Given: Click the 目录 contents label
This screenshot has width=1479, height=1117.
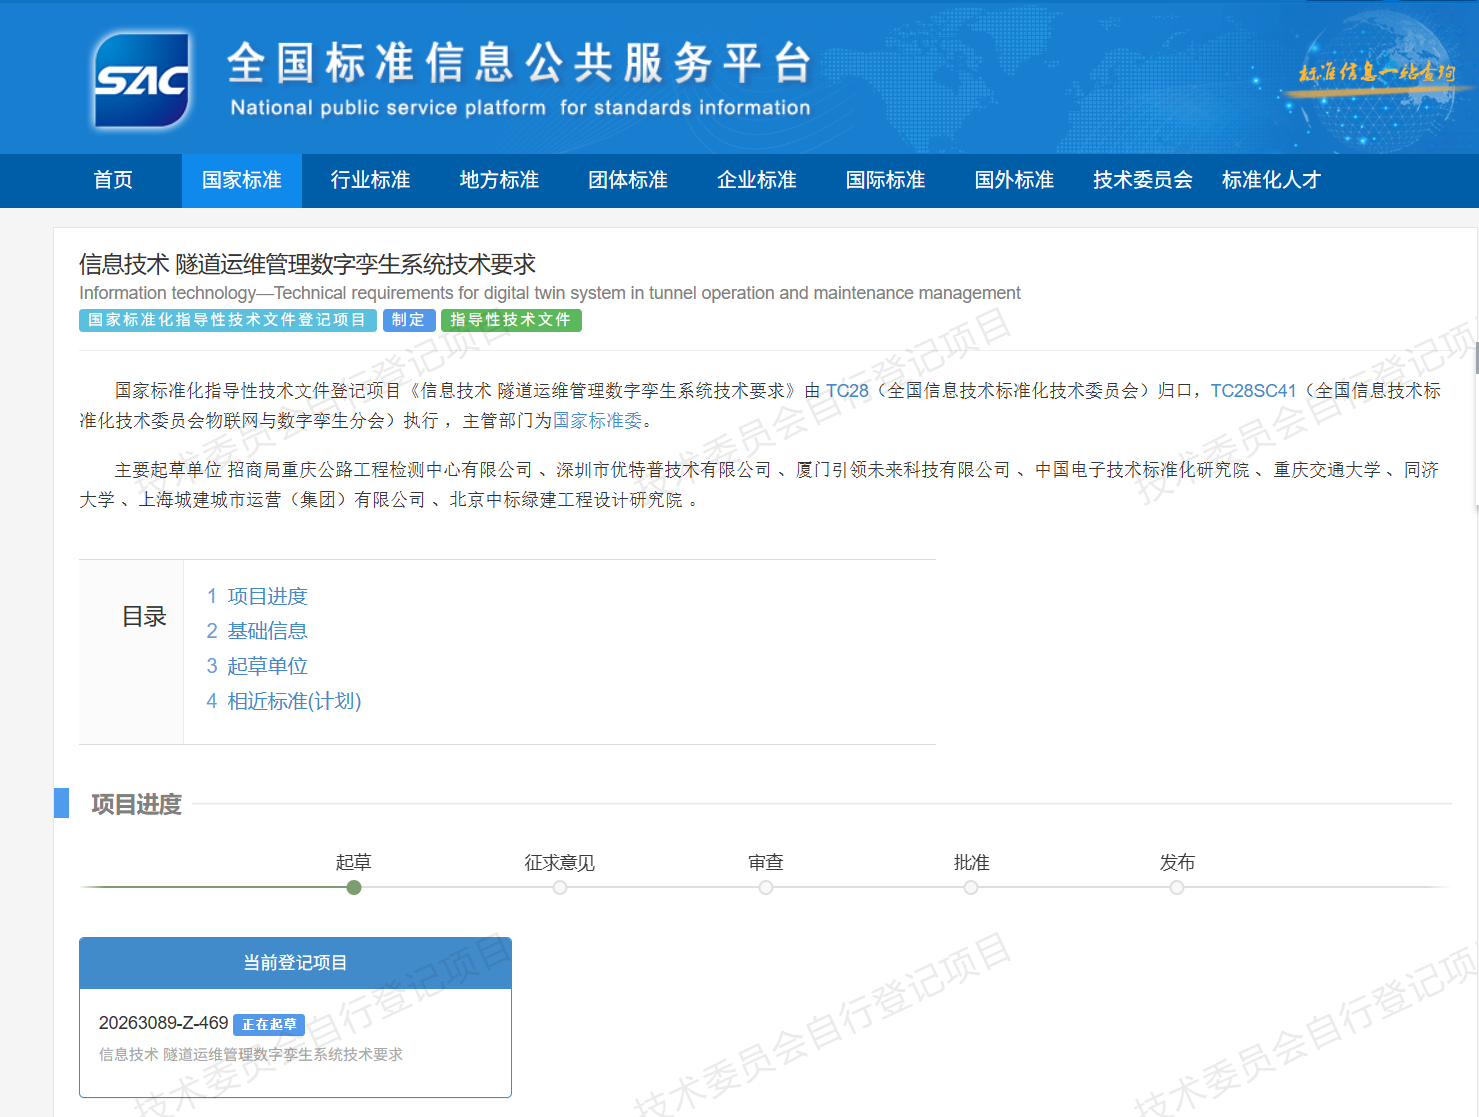Looking at the screenshot, I should [144, 617].
